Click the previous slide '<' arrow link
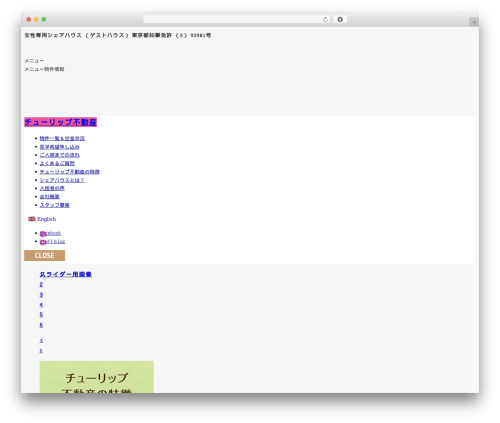 tap(41, 340)
